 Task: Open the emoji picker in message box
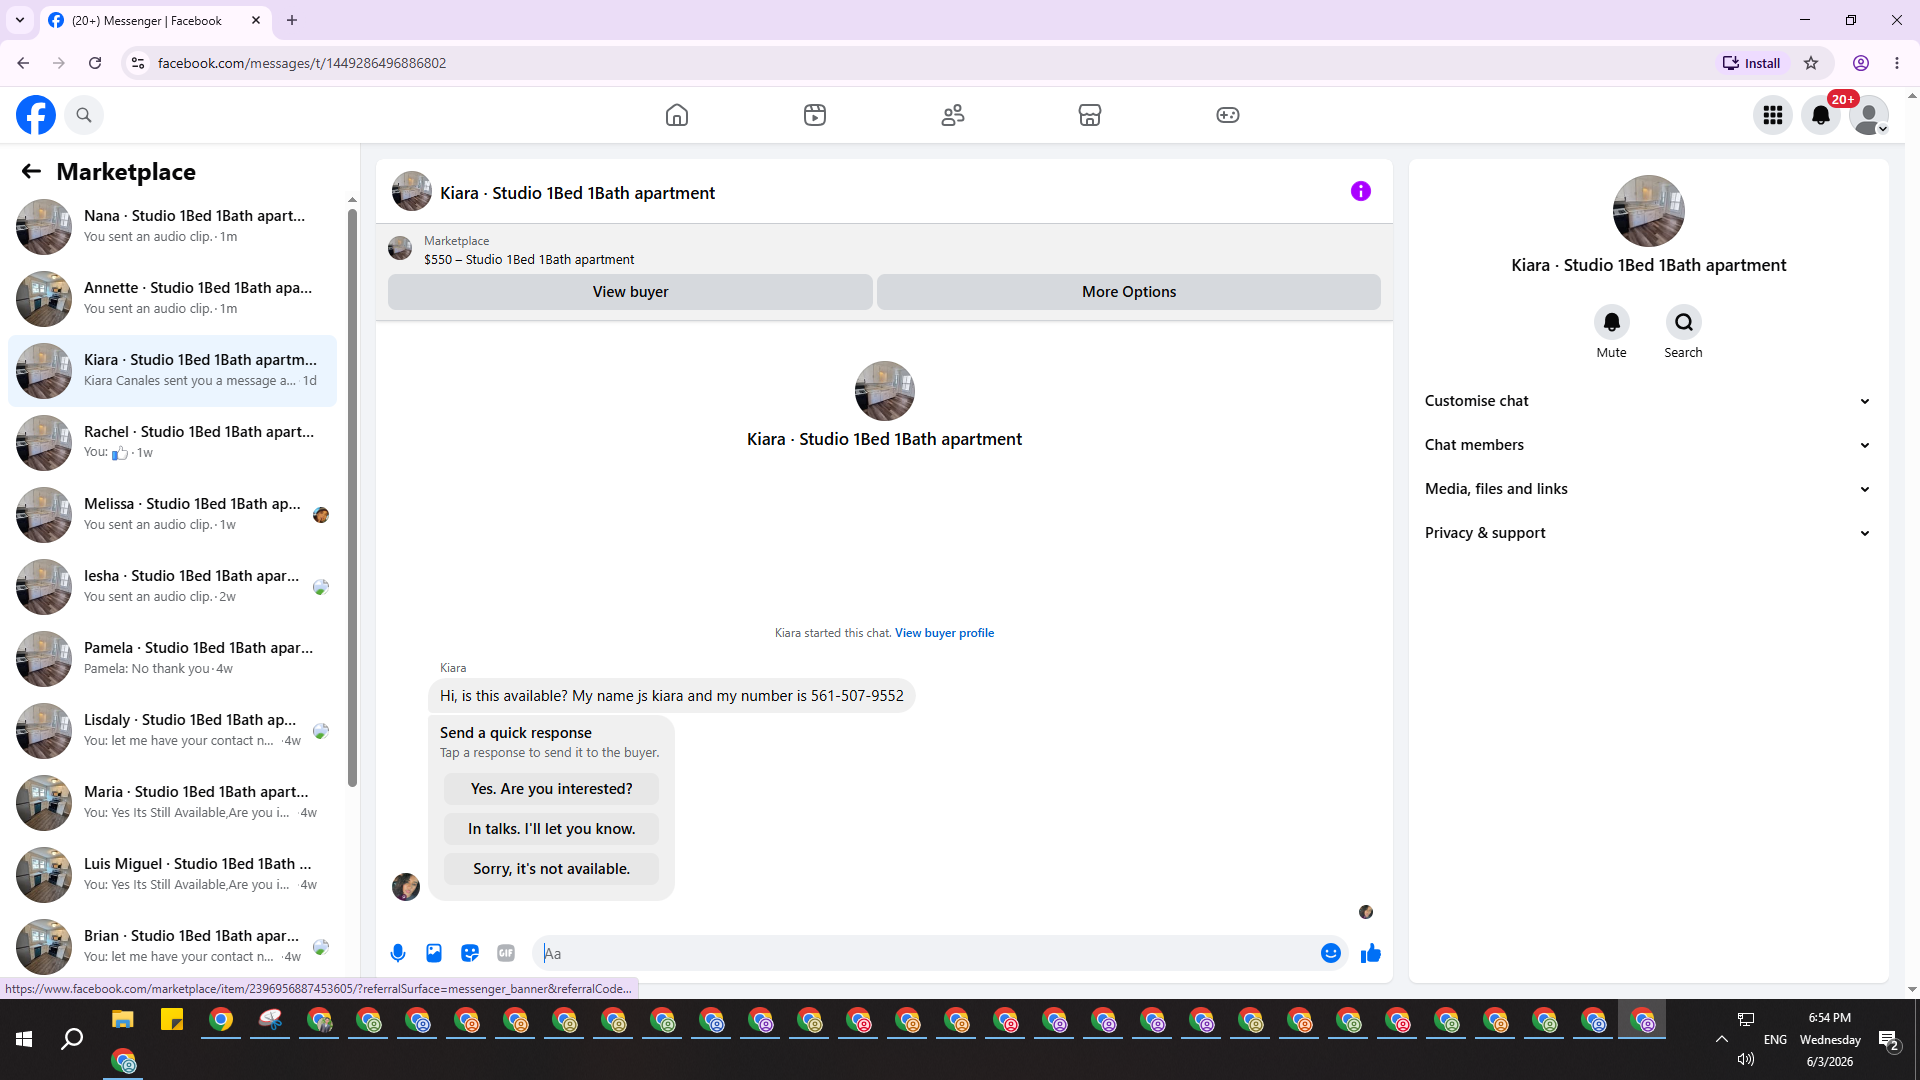pyautogui.click(x=1331, y=954)
